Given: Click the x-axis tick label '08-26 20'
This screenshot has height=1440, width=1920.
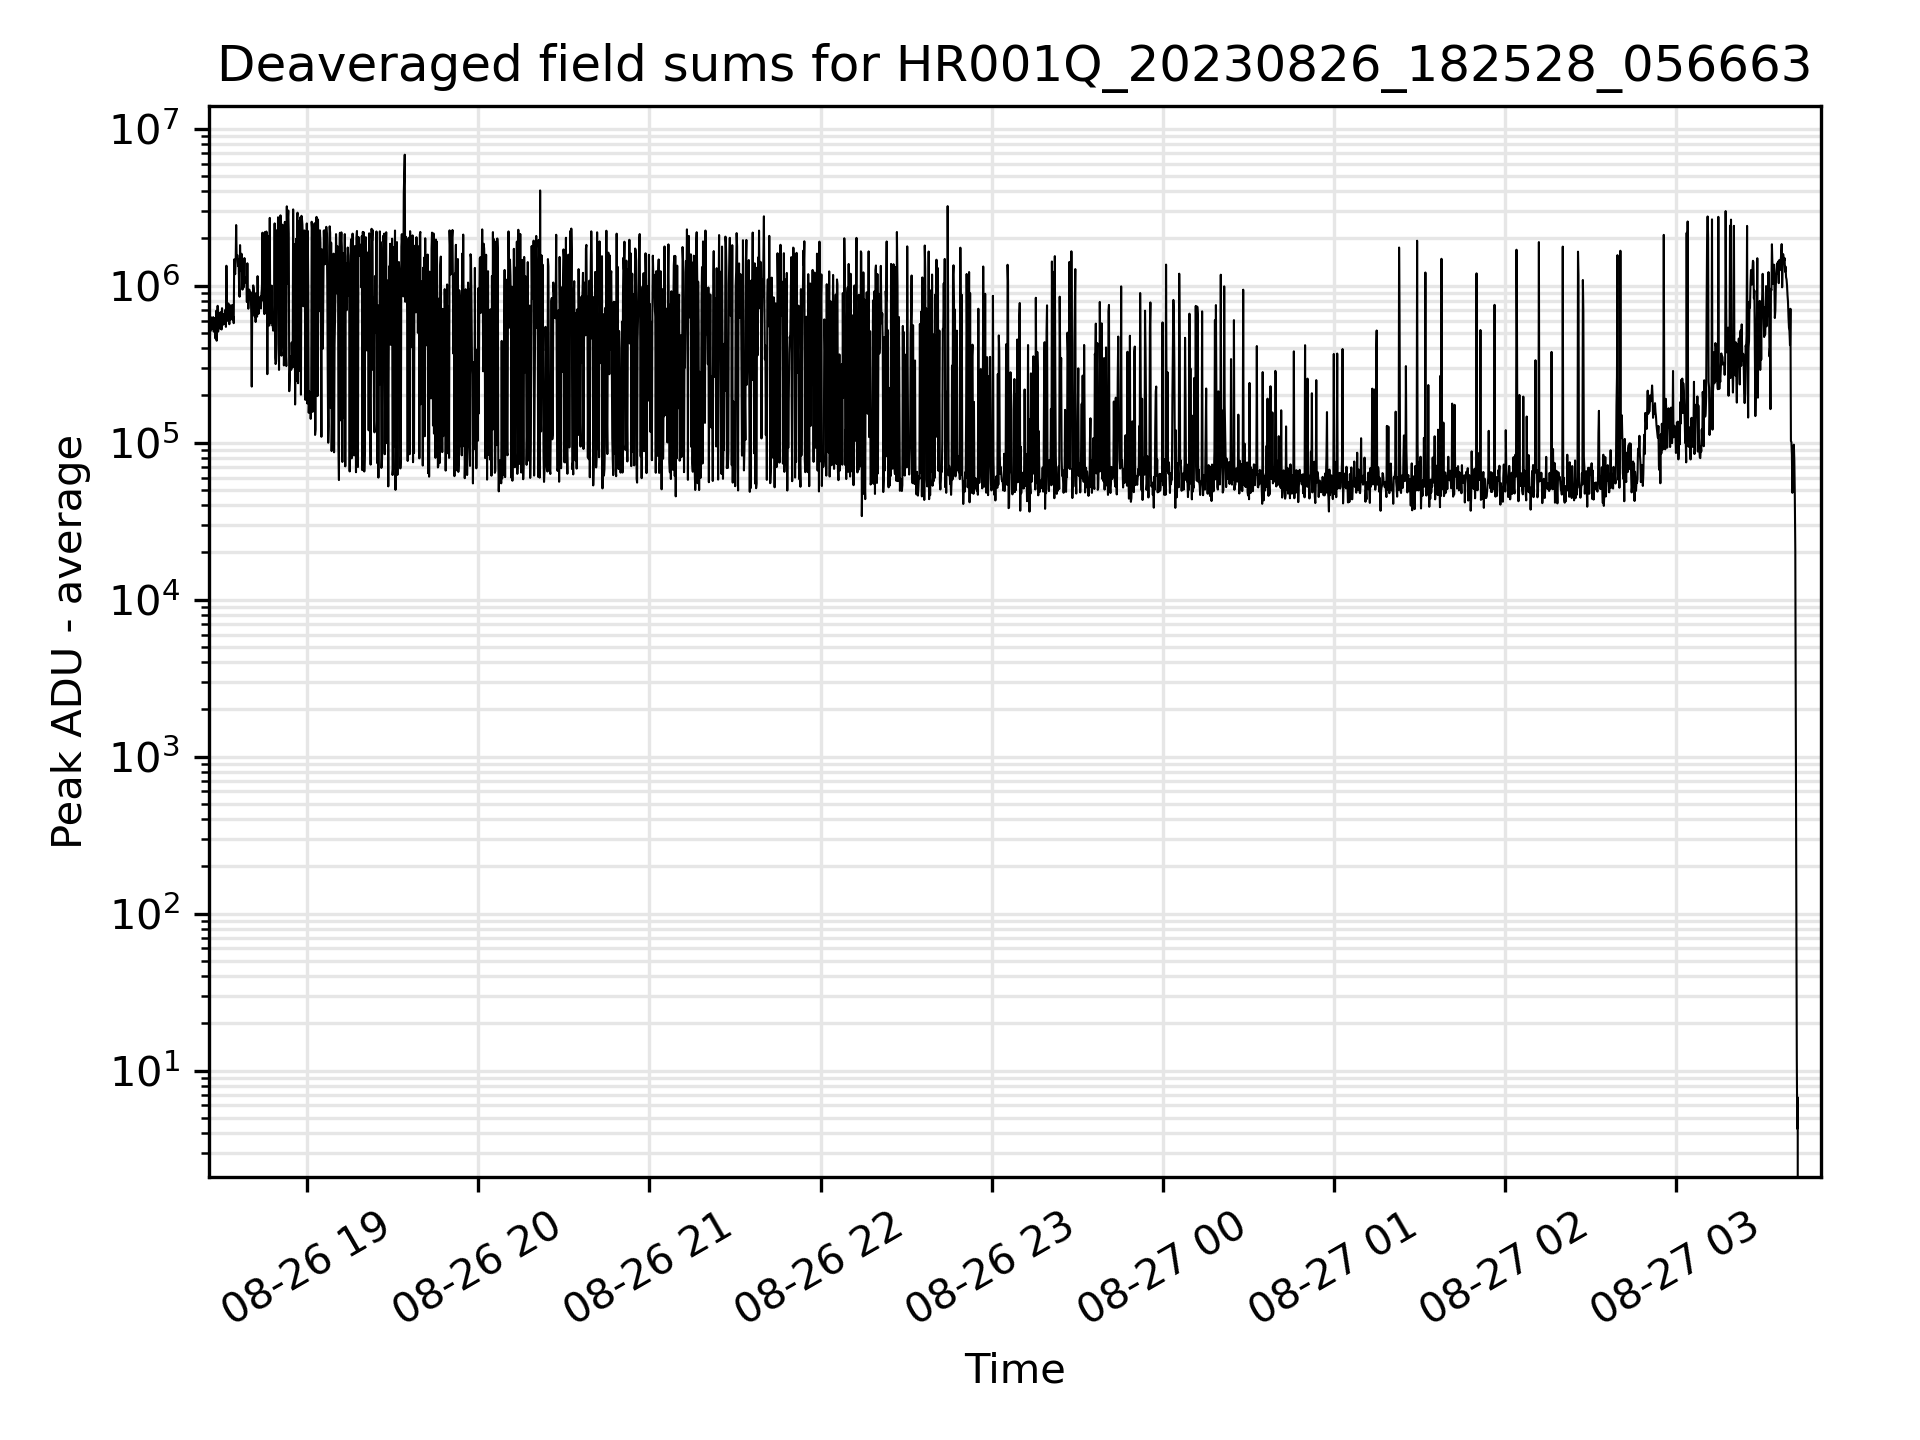Looking at the screenshot, I should pos(476,1269).
